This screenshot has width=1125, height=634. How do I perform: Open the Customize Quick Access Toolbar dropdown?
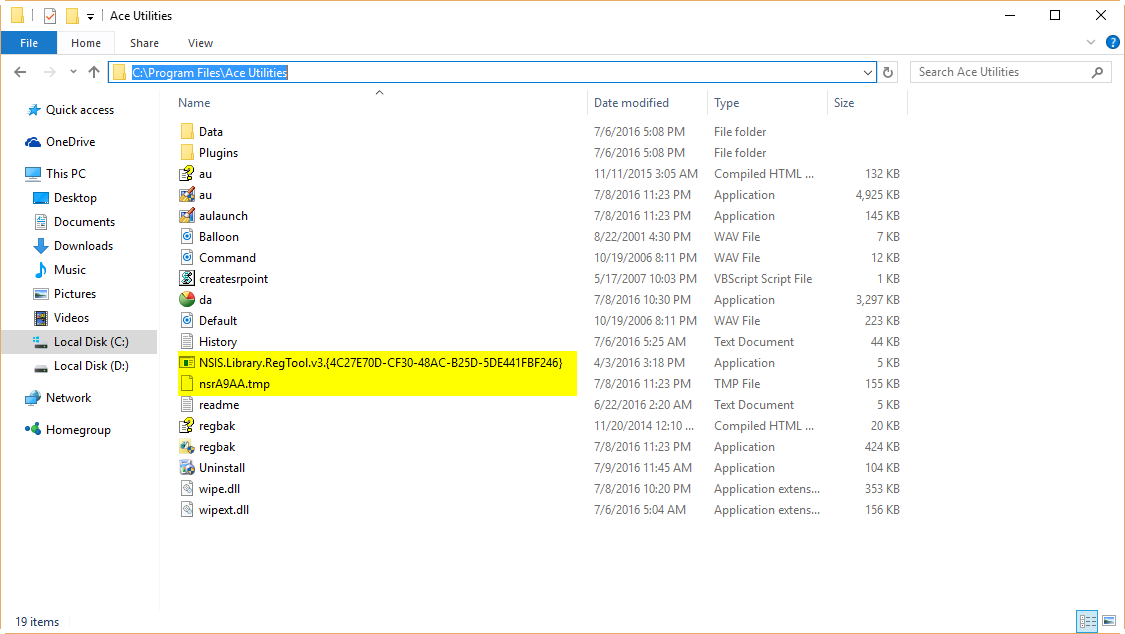pyautogui.click(x=90, y=16)
